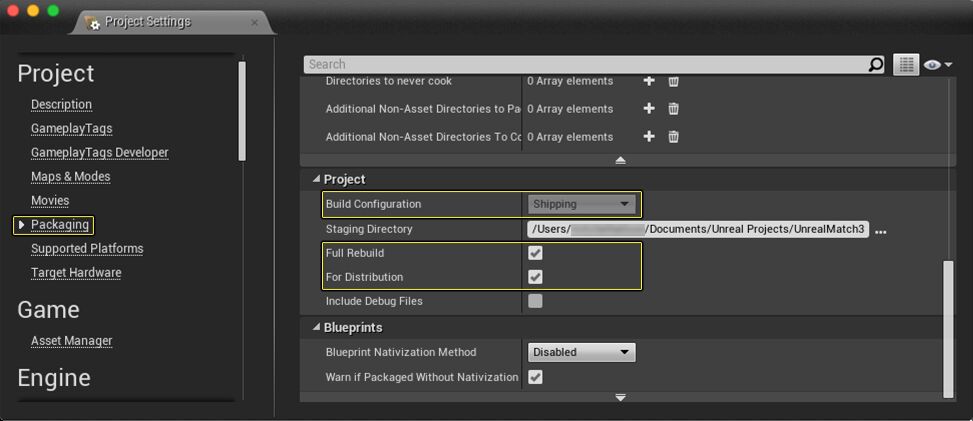Open GameplayTags Developer settings

(99, 152)
